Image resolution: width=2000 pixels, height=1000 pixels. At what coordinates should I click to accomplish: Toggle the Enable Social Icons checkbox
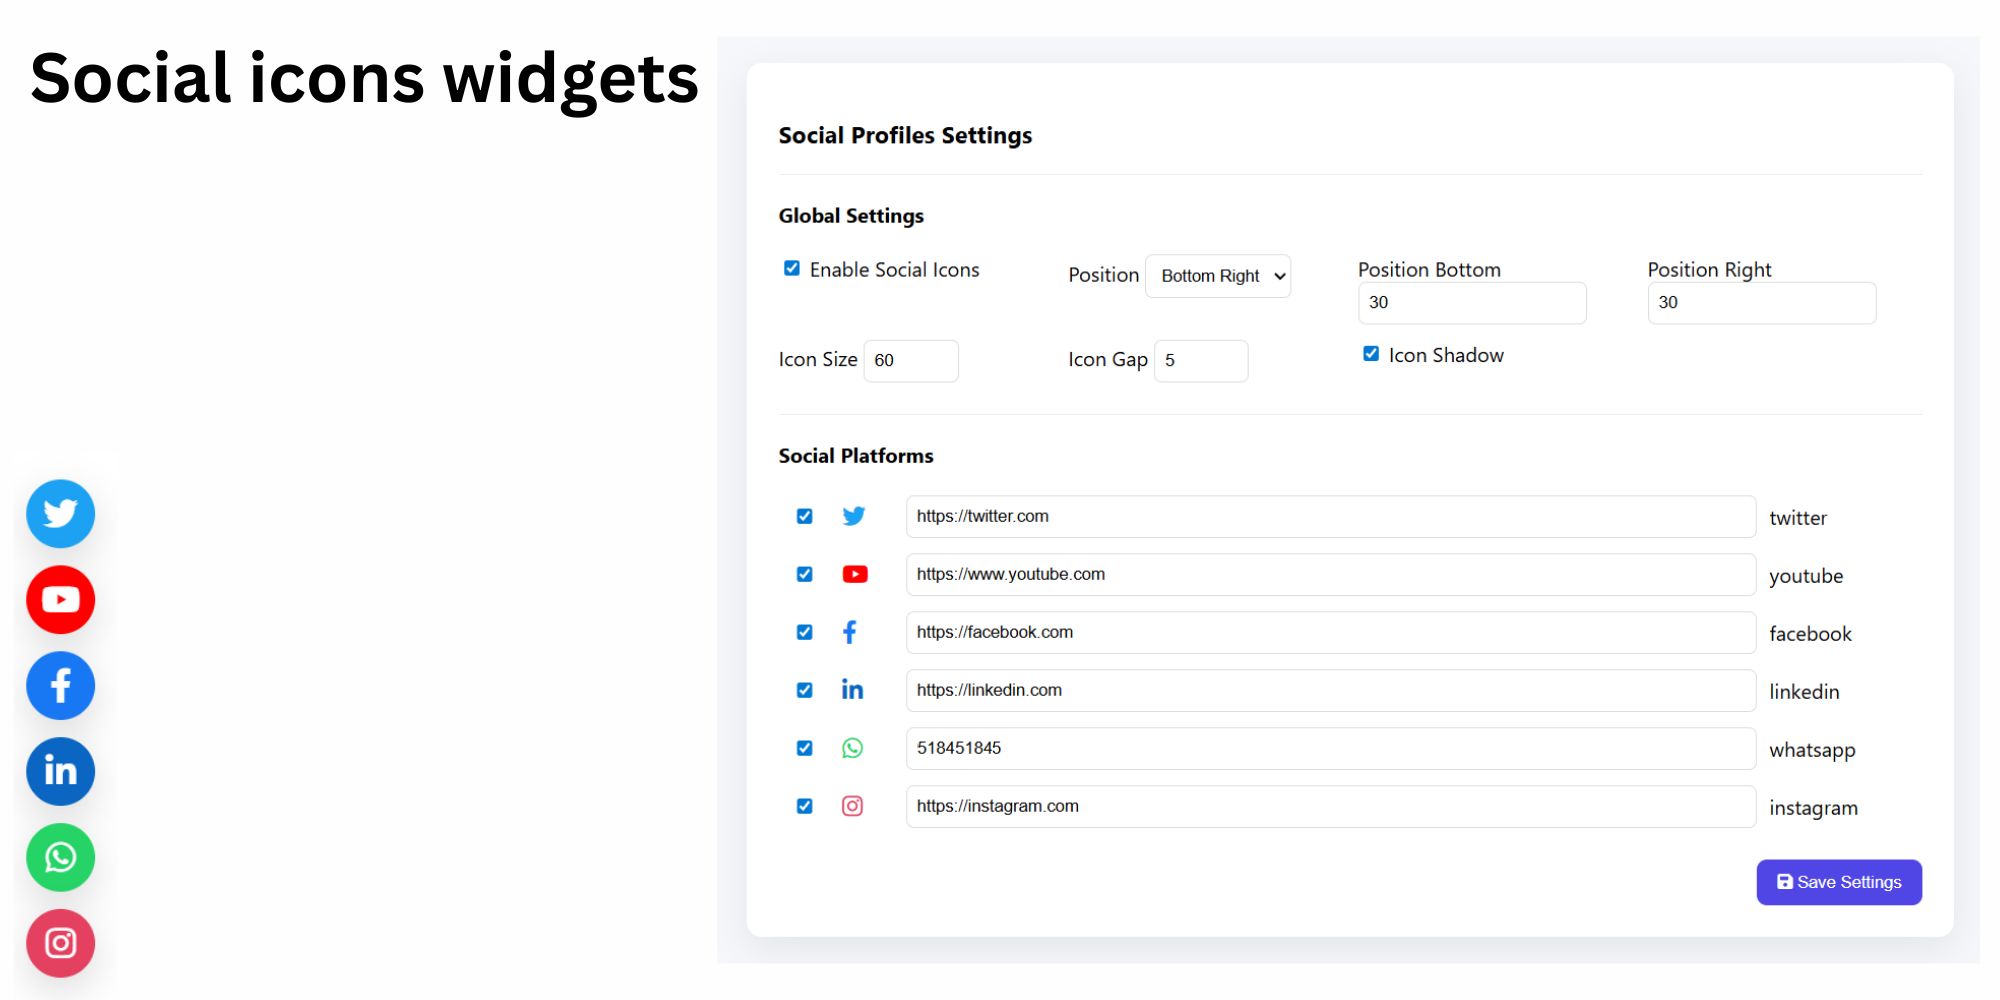coord(792,268)
